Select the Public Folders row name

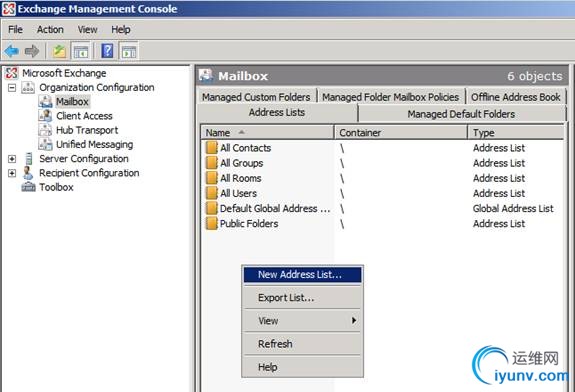(249, 223)
